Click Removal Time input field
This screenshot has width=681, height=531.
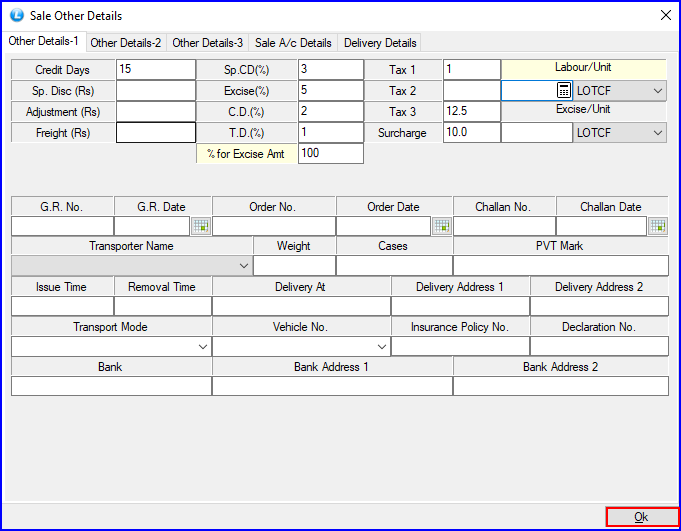[163, 306]
